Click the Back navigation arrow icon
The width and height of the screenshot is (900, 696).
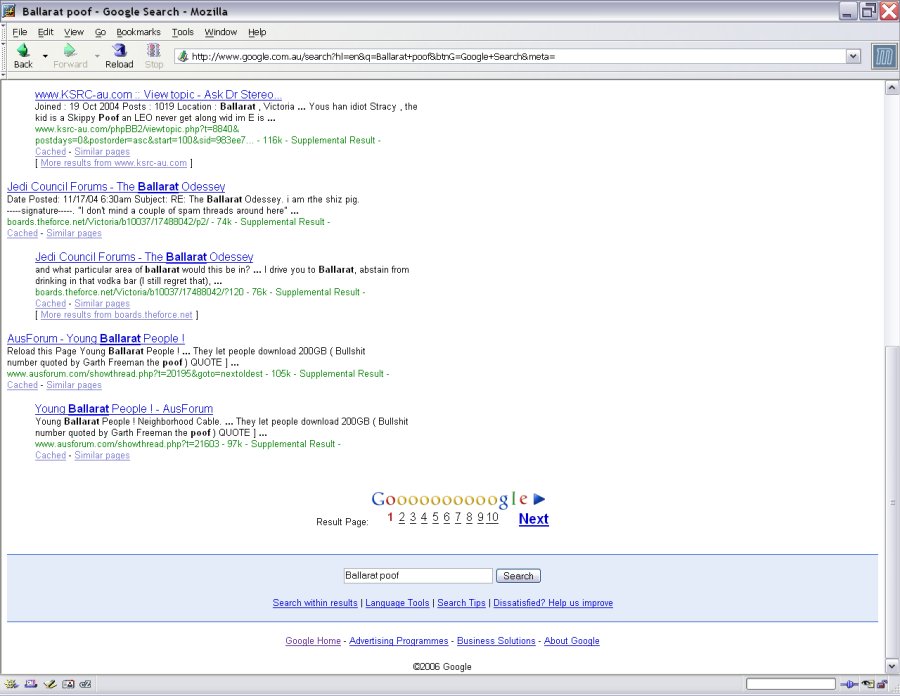click(x=23, y=50)
